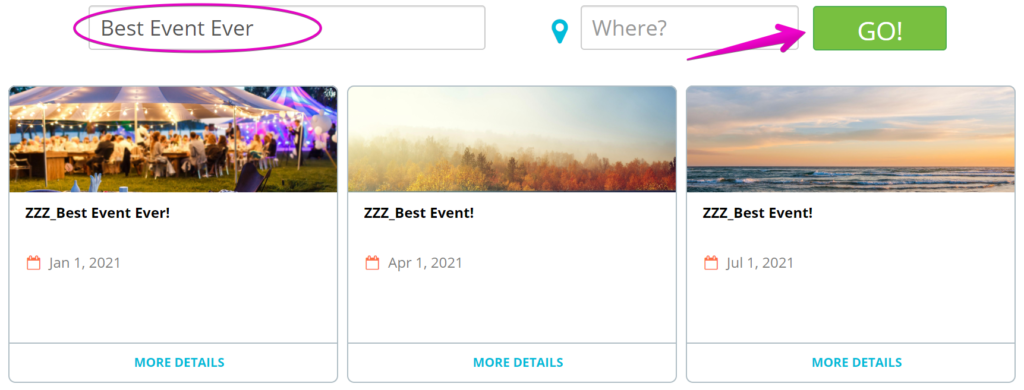Focus the Where? location field
The image size is (1024, 390).
coord(689,27)
